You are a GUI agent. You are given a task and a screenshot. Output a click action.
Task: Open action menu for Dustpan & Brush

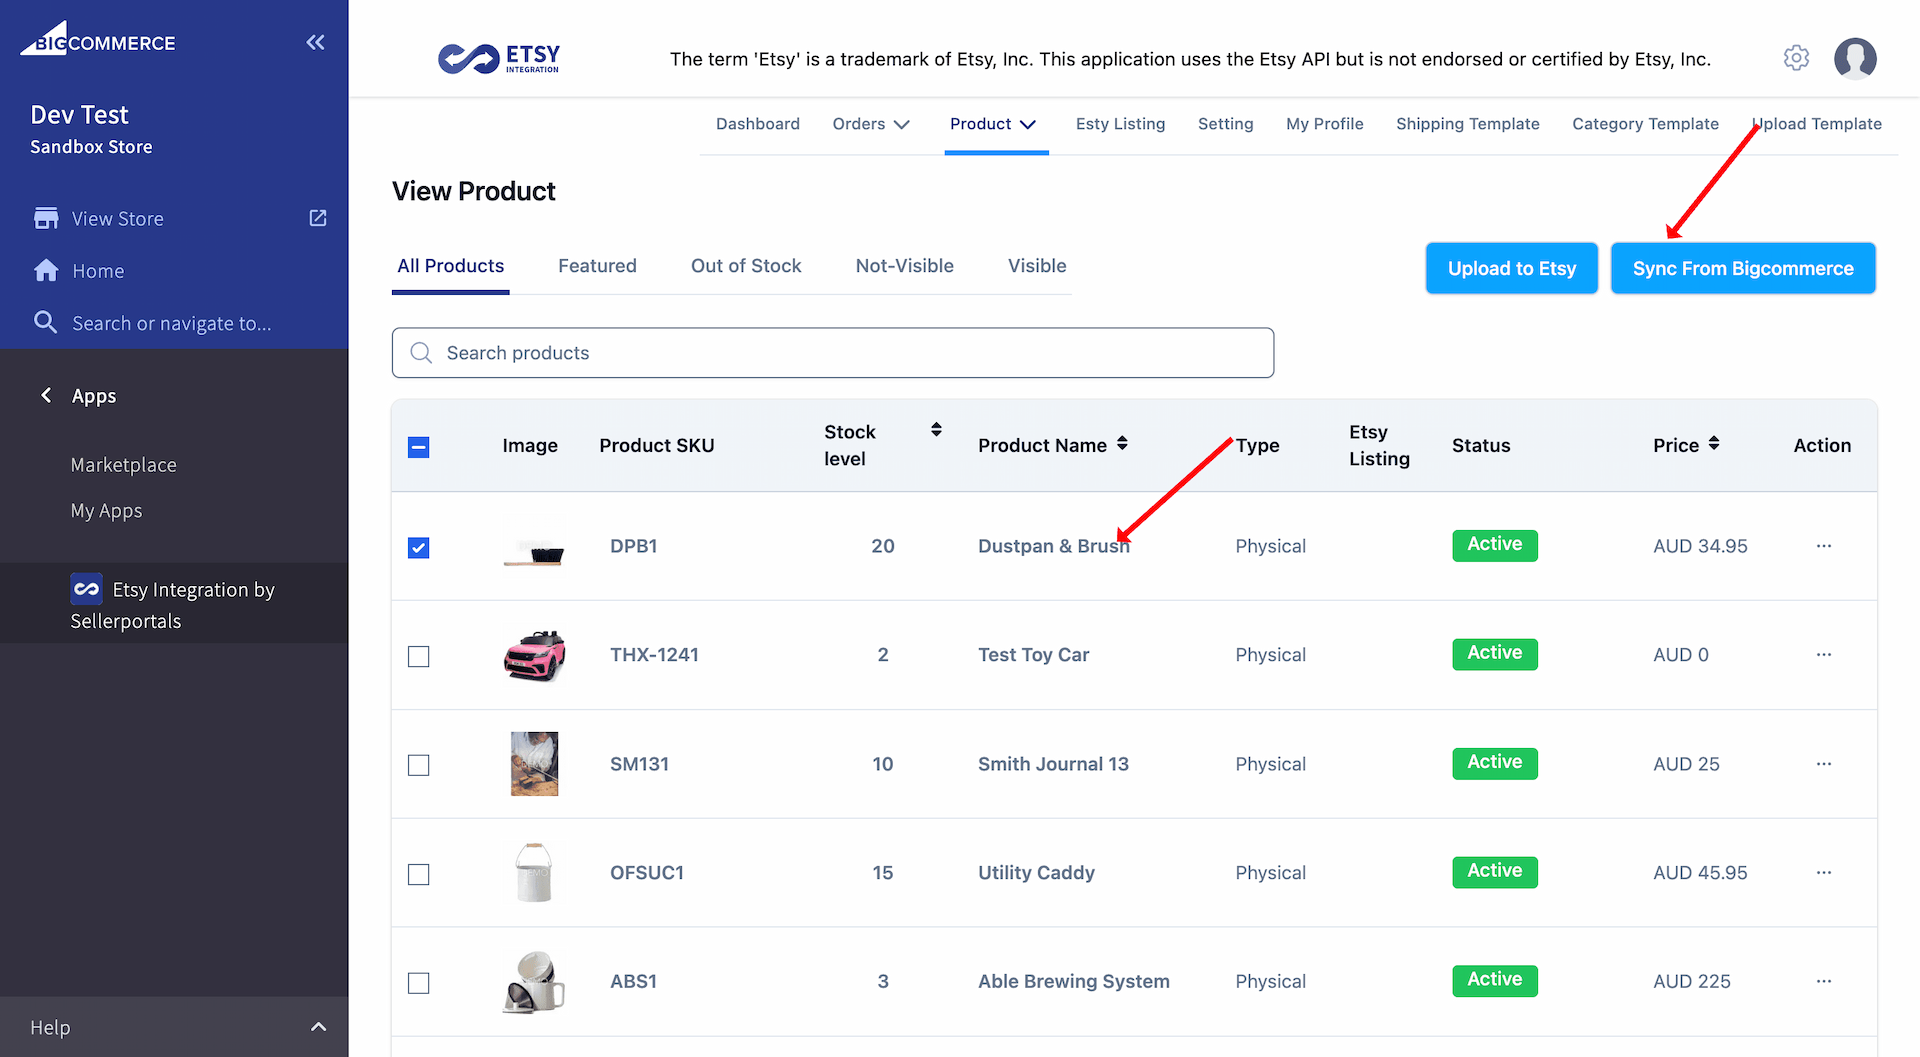pyautogui.click(x=1823, y=546)
